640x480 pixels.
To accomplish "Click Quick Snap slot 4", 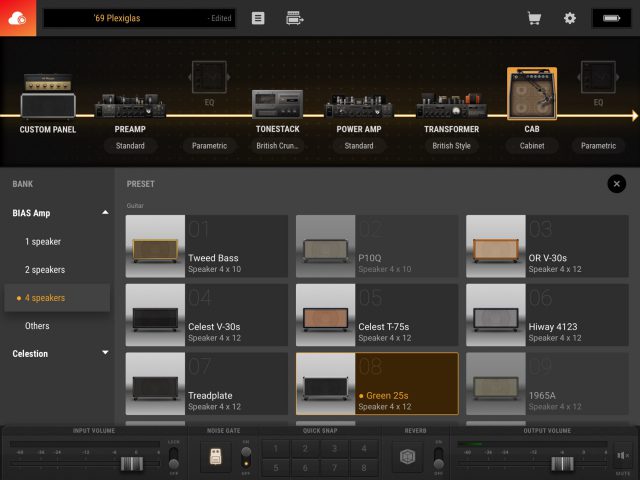I will [x=364, y=449].
